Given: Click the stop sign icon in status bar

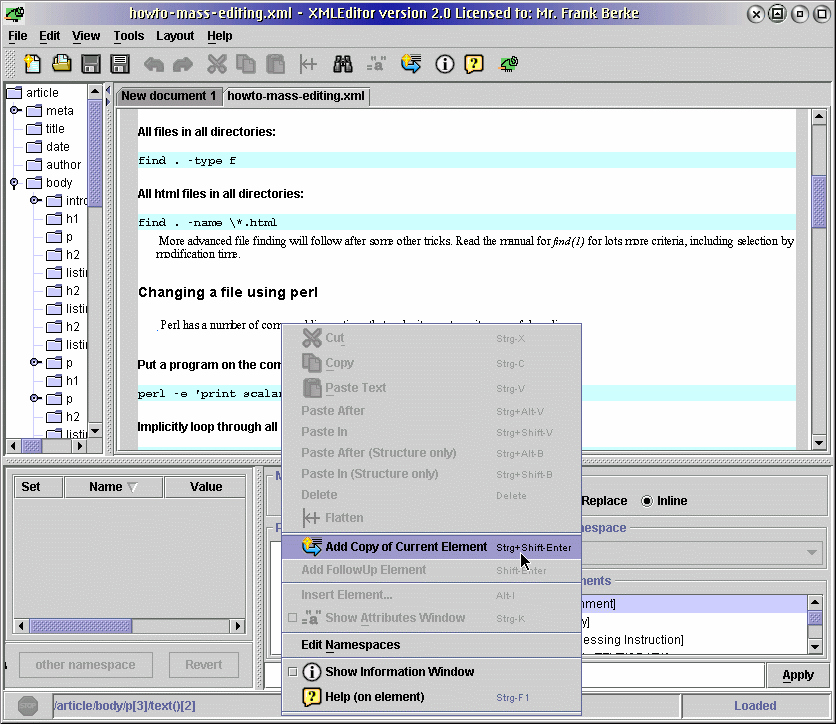Looking at the screenshot, I should pyautogui.click(x=29, y=706).
